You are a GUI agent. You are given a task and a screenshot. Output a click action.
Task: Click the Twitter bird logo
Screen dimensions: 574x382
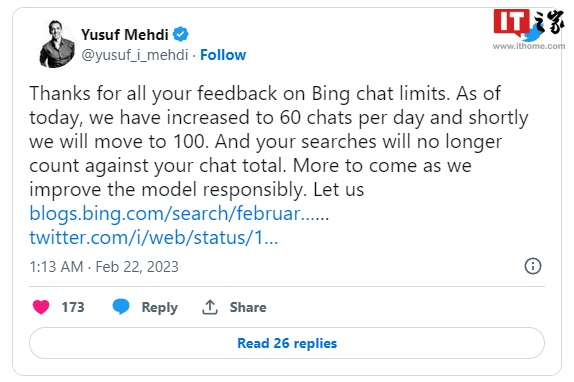(533, 34)
